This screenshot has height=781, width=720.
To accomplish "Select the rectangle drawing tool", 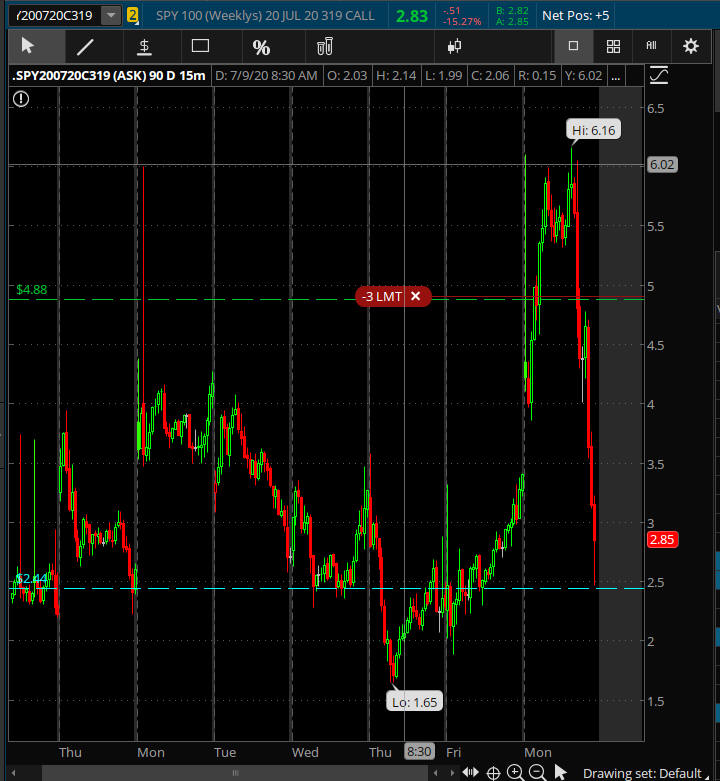I will 200,46.
